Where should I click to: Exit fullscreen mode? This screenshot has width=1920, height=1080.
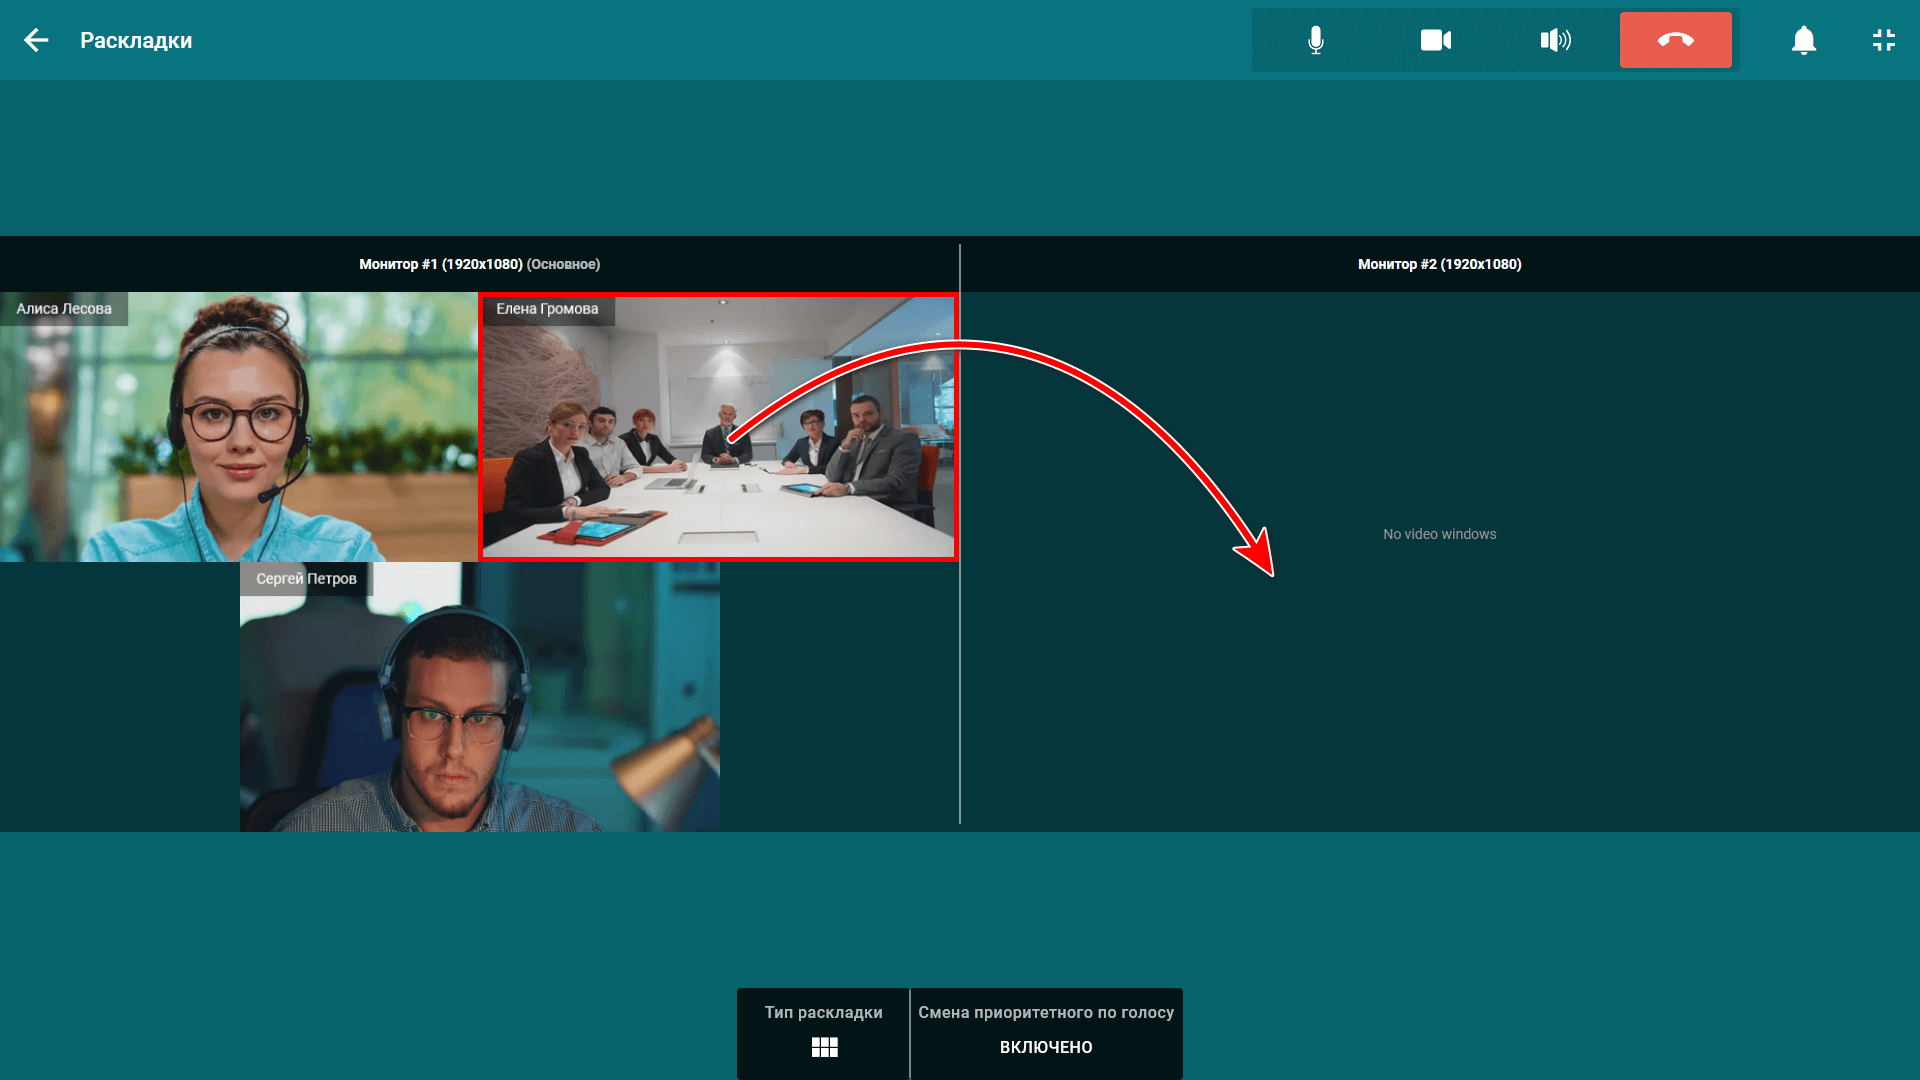click(1884, 40)
